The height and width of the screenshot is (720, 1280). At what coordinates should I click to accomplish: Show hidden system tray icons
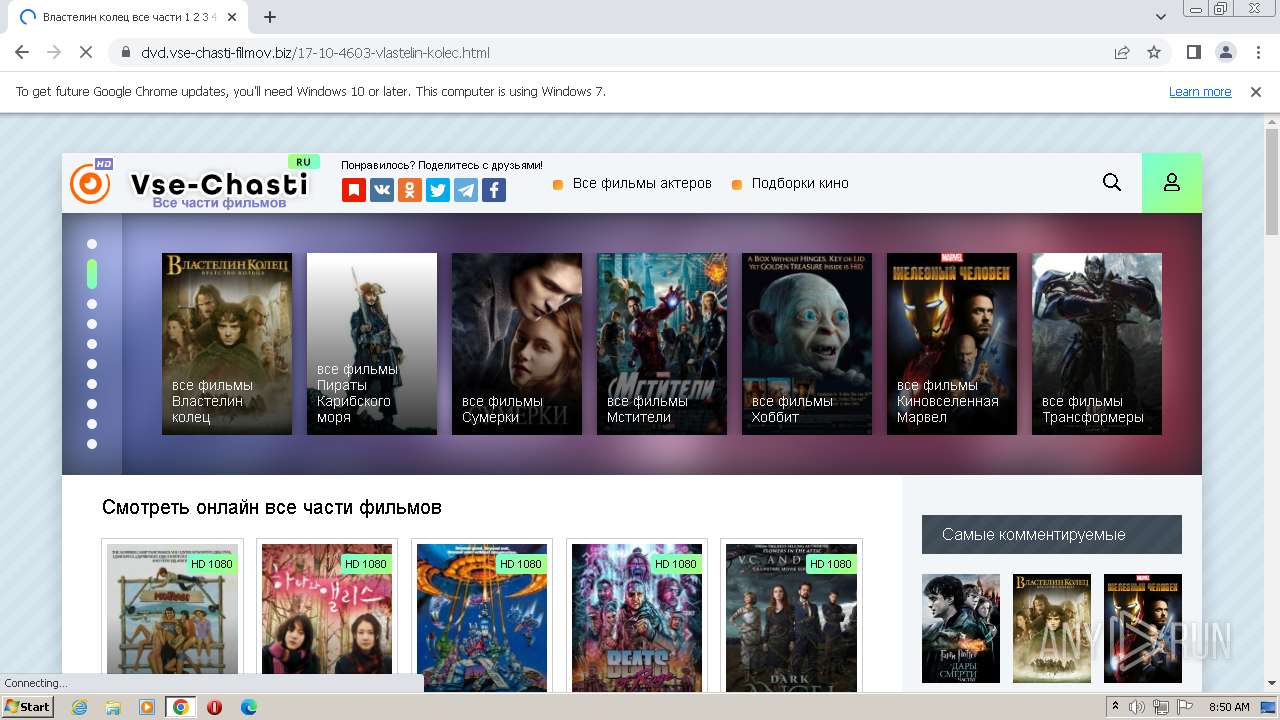click(x=1115, y=707)
